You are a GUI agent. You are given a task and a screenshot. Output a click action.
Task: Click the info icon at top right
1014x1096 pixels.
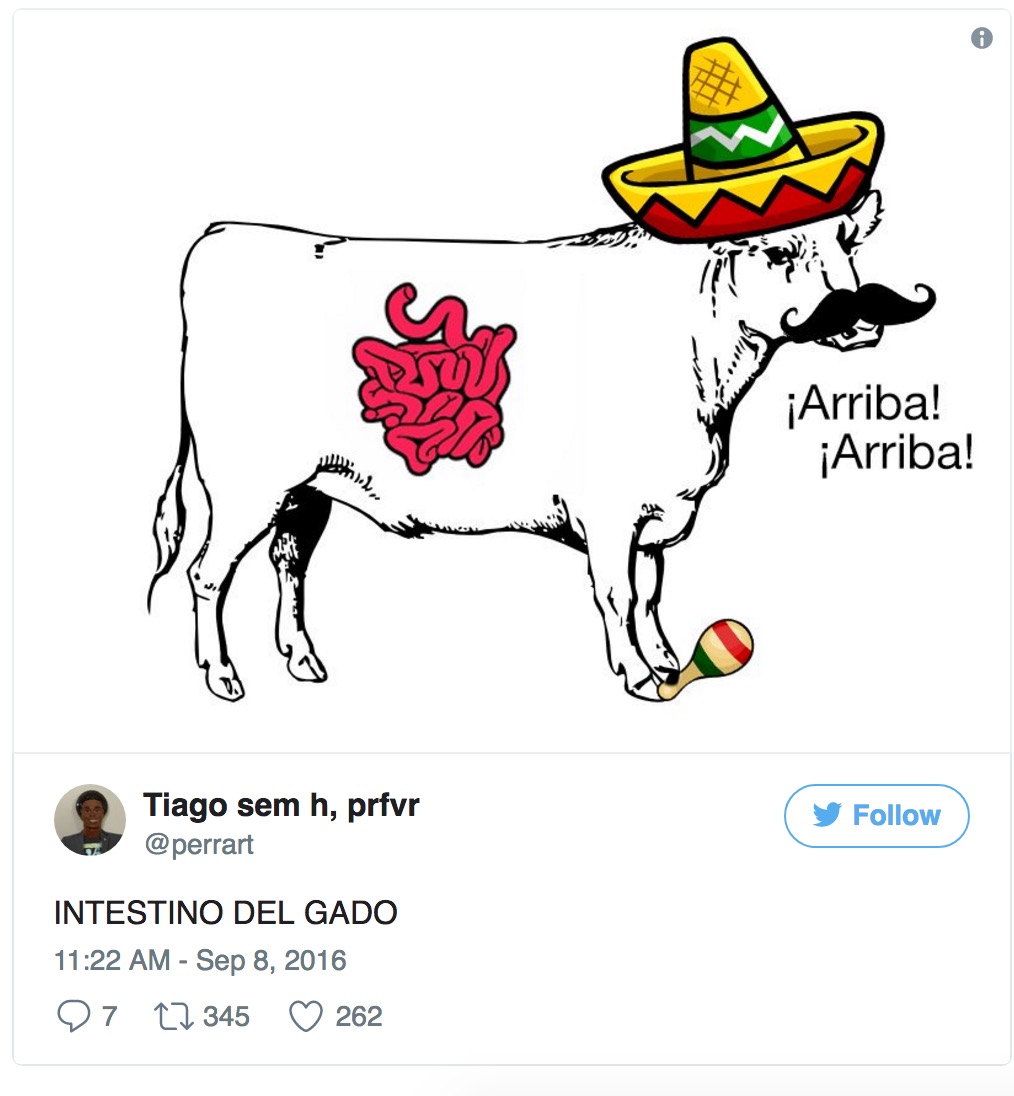[981, 38]
